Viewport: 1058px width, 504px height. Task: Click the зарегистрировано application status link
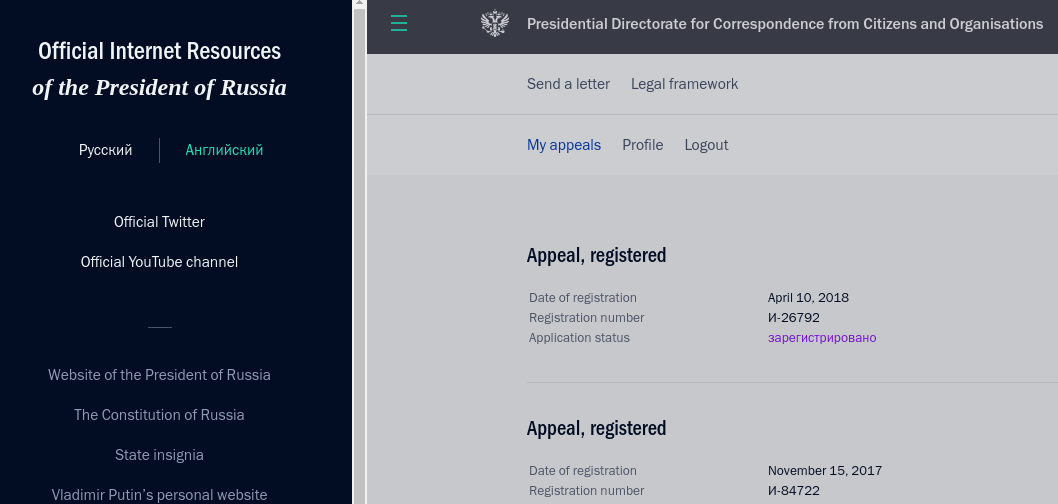(822, 338)
